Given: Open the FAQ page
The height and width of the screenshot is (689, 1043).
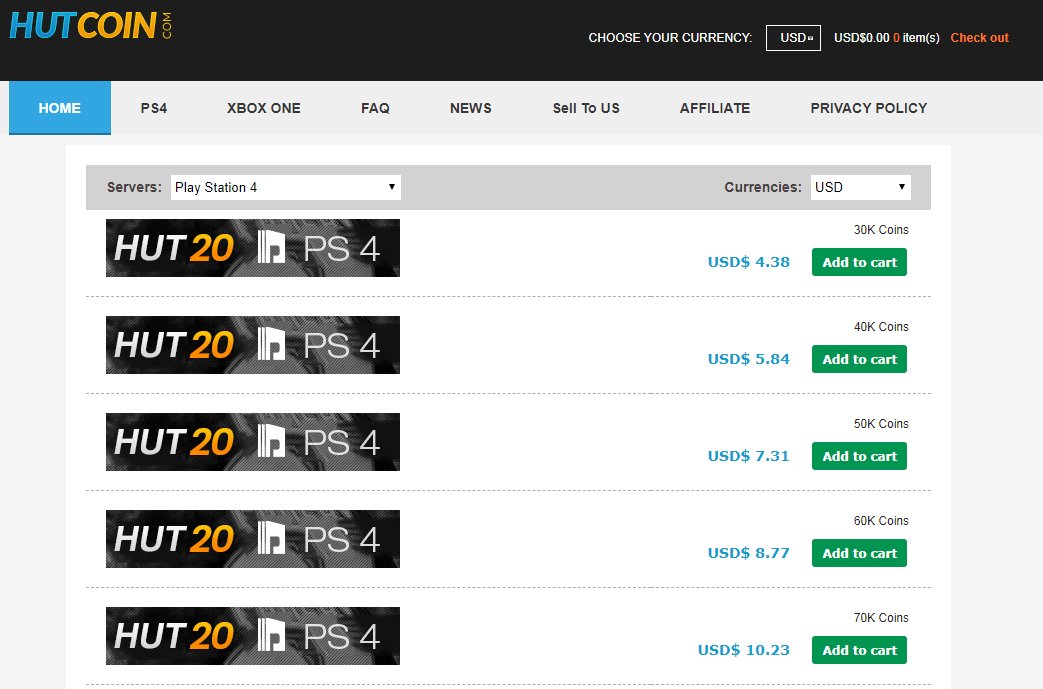Looking at the screenshot, I should tap(375, 108).
